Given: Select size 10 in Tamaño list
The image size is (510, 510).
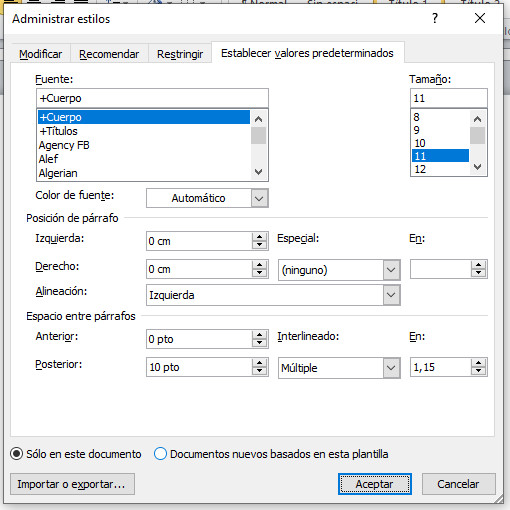Looking at the screenshot, I should pos(440,143).
